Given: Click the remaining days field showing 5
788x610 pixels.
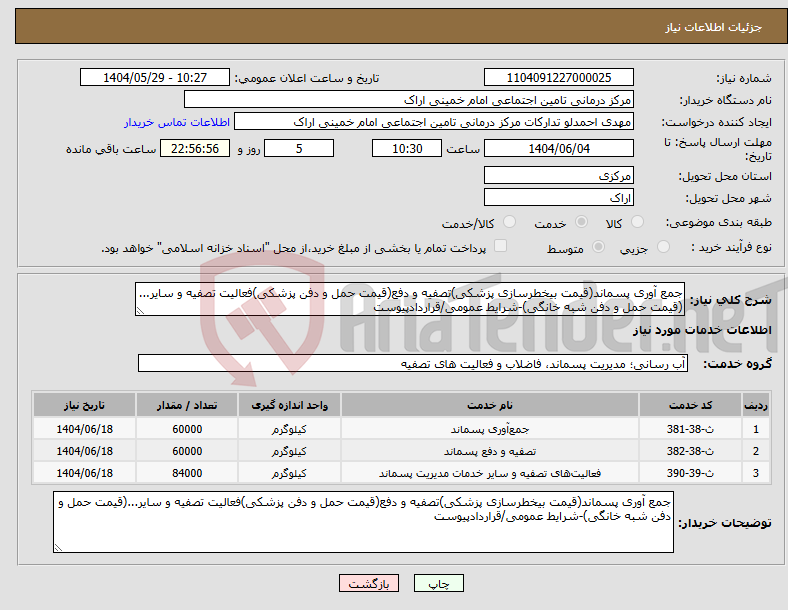Looking at the screenshot, I should point(299,148).
